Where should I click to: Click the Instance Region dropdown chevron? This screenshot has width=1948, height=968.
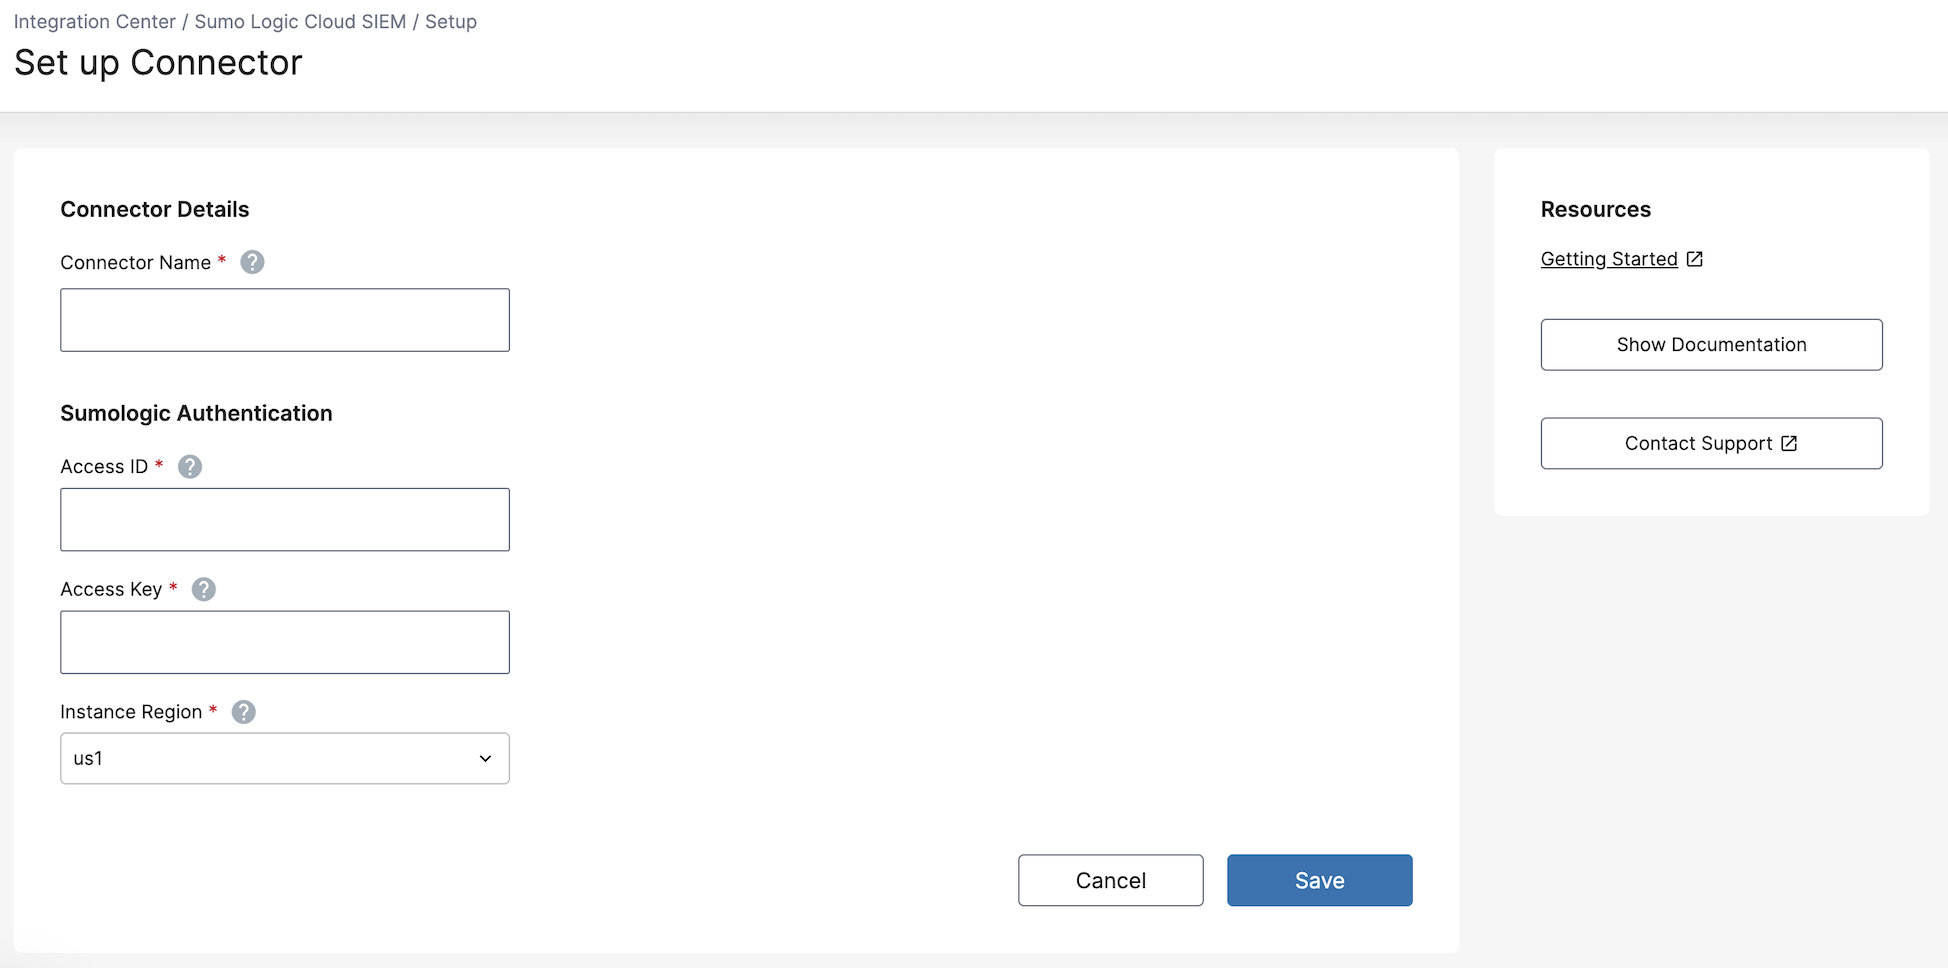coord(485,758)
